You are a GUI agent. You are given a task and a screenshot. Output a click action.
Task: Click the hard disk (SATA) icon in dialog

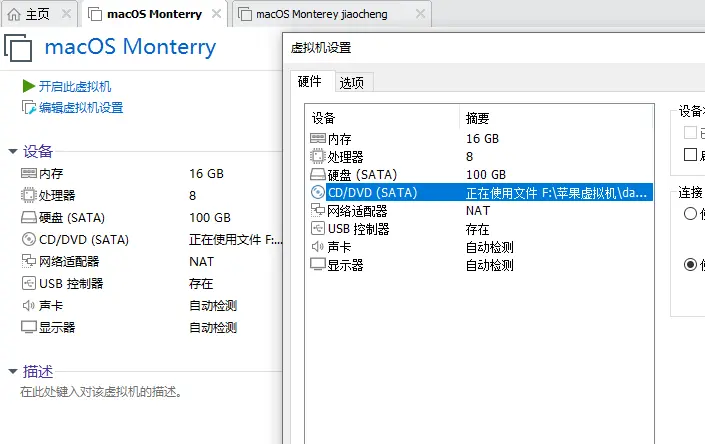318,175
